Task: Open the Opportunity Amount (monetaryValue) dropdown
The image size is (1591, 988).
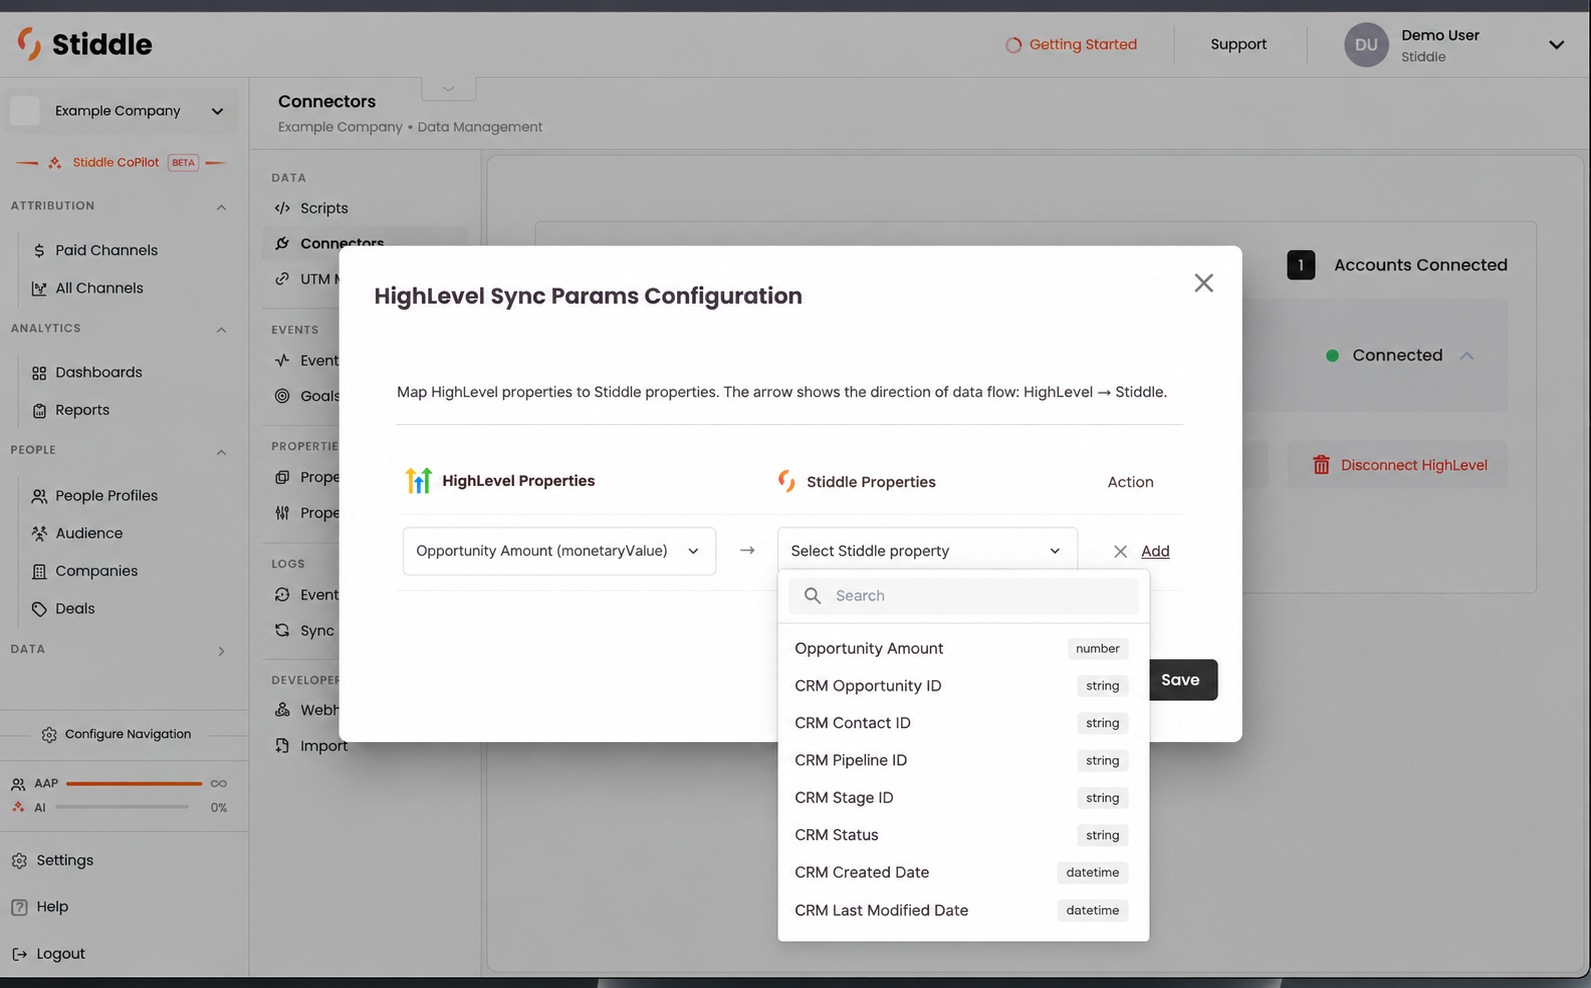Action: coord(559,551)
